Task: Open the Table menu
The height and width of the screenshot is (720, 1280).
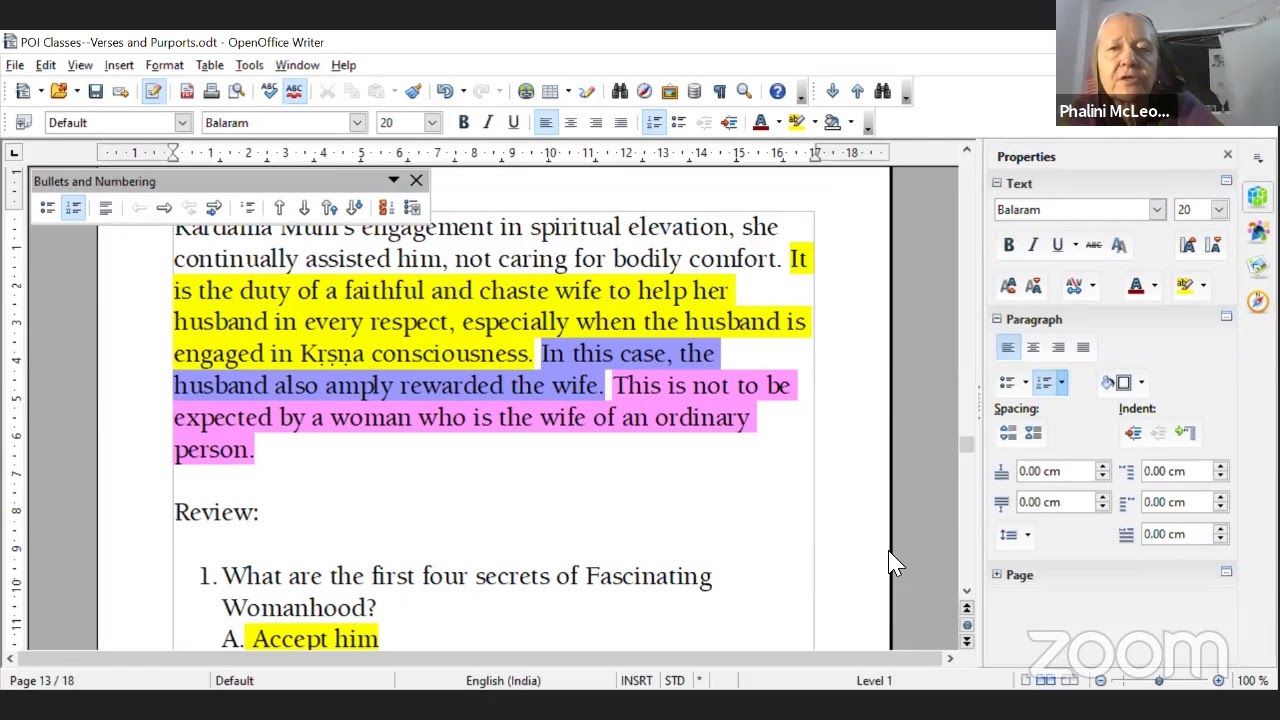Action: (x=209, y=65)
